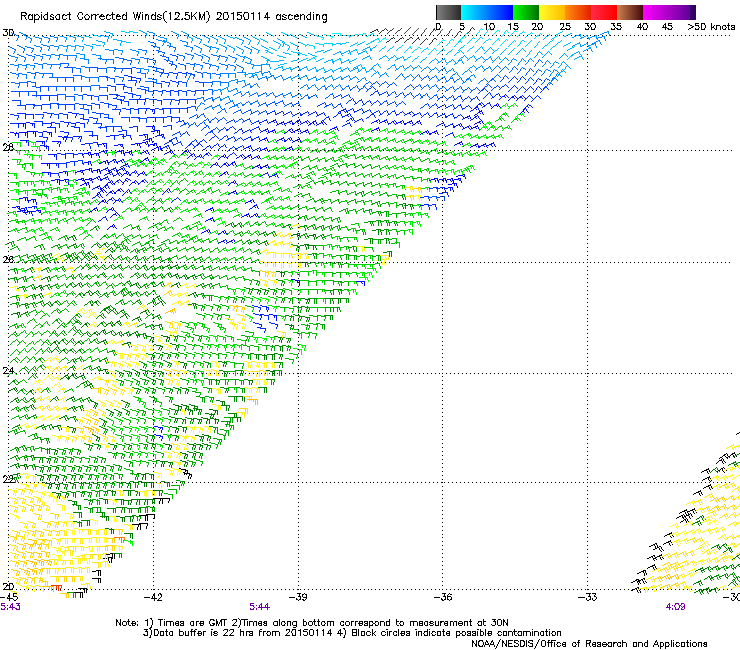Click the purple '5:43' swath time label
The height and width of the screenshot is (650, 740).
pos(10,607)
